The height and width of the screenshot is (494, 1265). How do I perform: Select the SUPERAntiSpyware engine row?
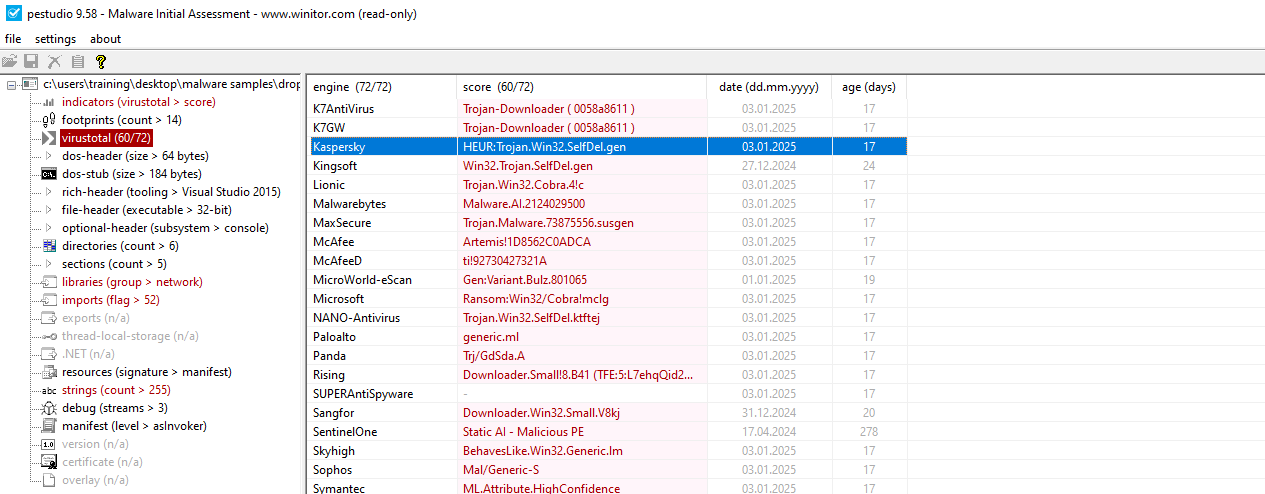[x=606, y=394]
